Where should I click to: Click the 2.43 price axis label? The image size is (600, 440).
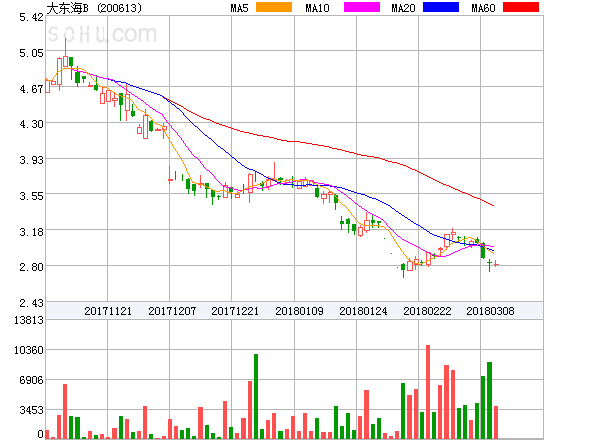point(32,303)
